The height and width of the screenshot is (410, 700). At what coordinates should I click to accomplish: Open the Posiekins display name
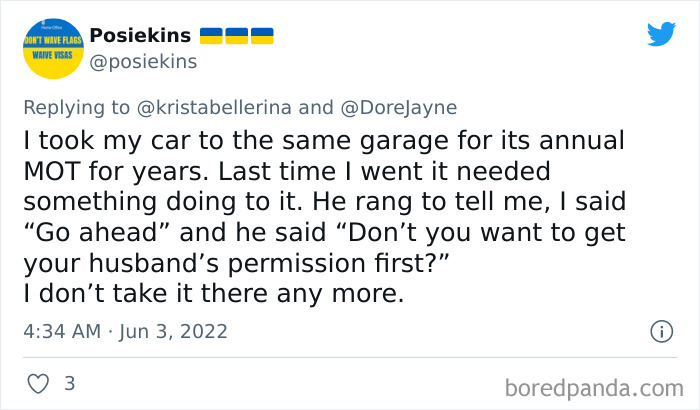point(141,36)
